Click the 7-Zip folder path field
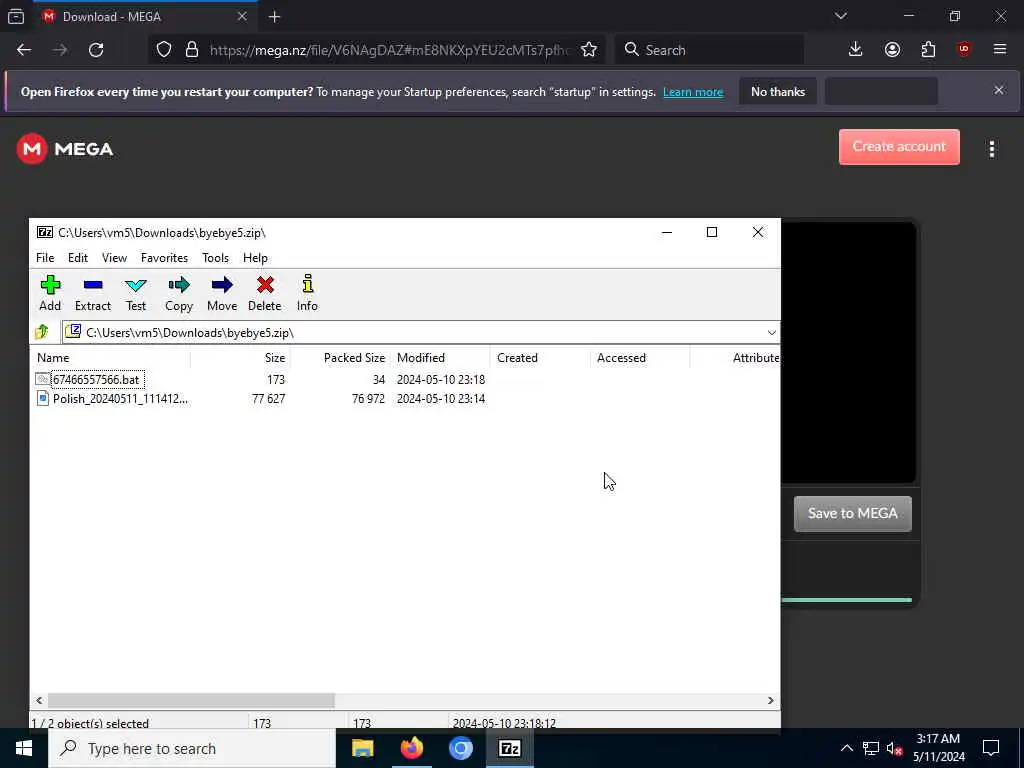 pos(421,332)
